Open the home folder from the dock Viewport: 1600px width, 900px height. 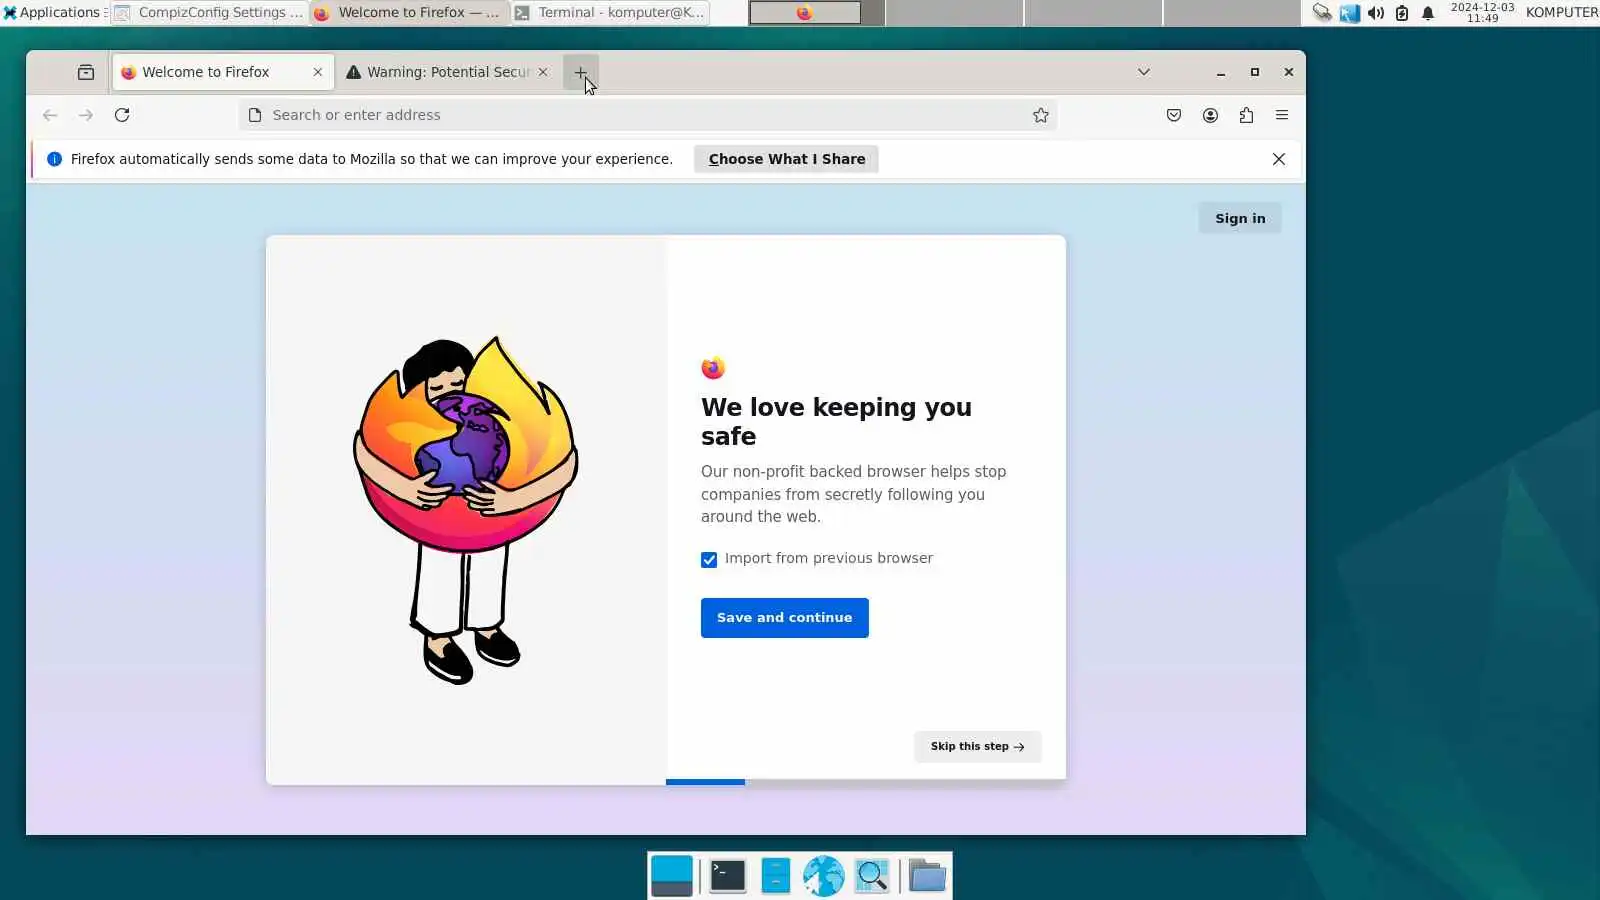pyautogui.click(x=927, y=876)
